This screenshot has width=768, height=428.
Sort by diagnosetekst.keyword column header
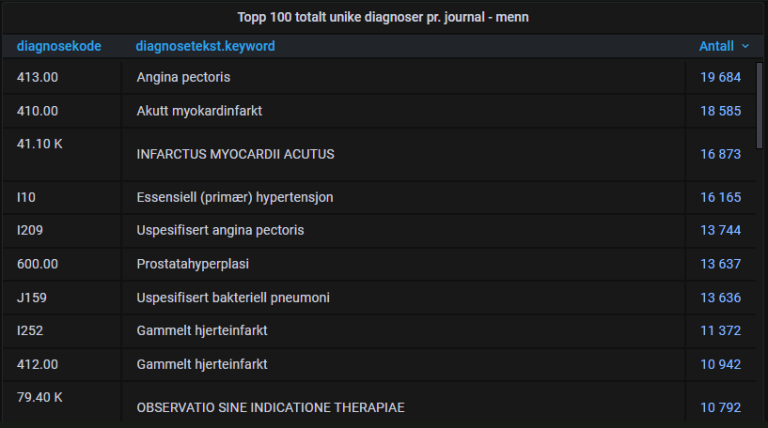pyautogui.click(x=205, y=46)
